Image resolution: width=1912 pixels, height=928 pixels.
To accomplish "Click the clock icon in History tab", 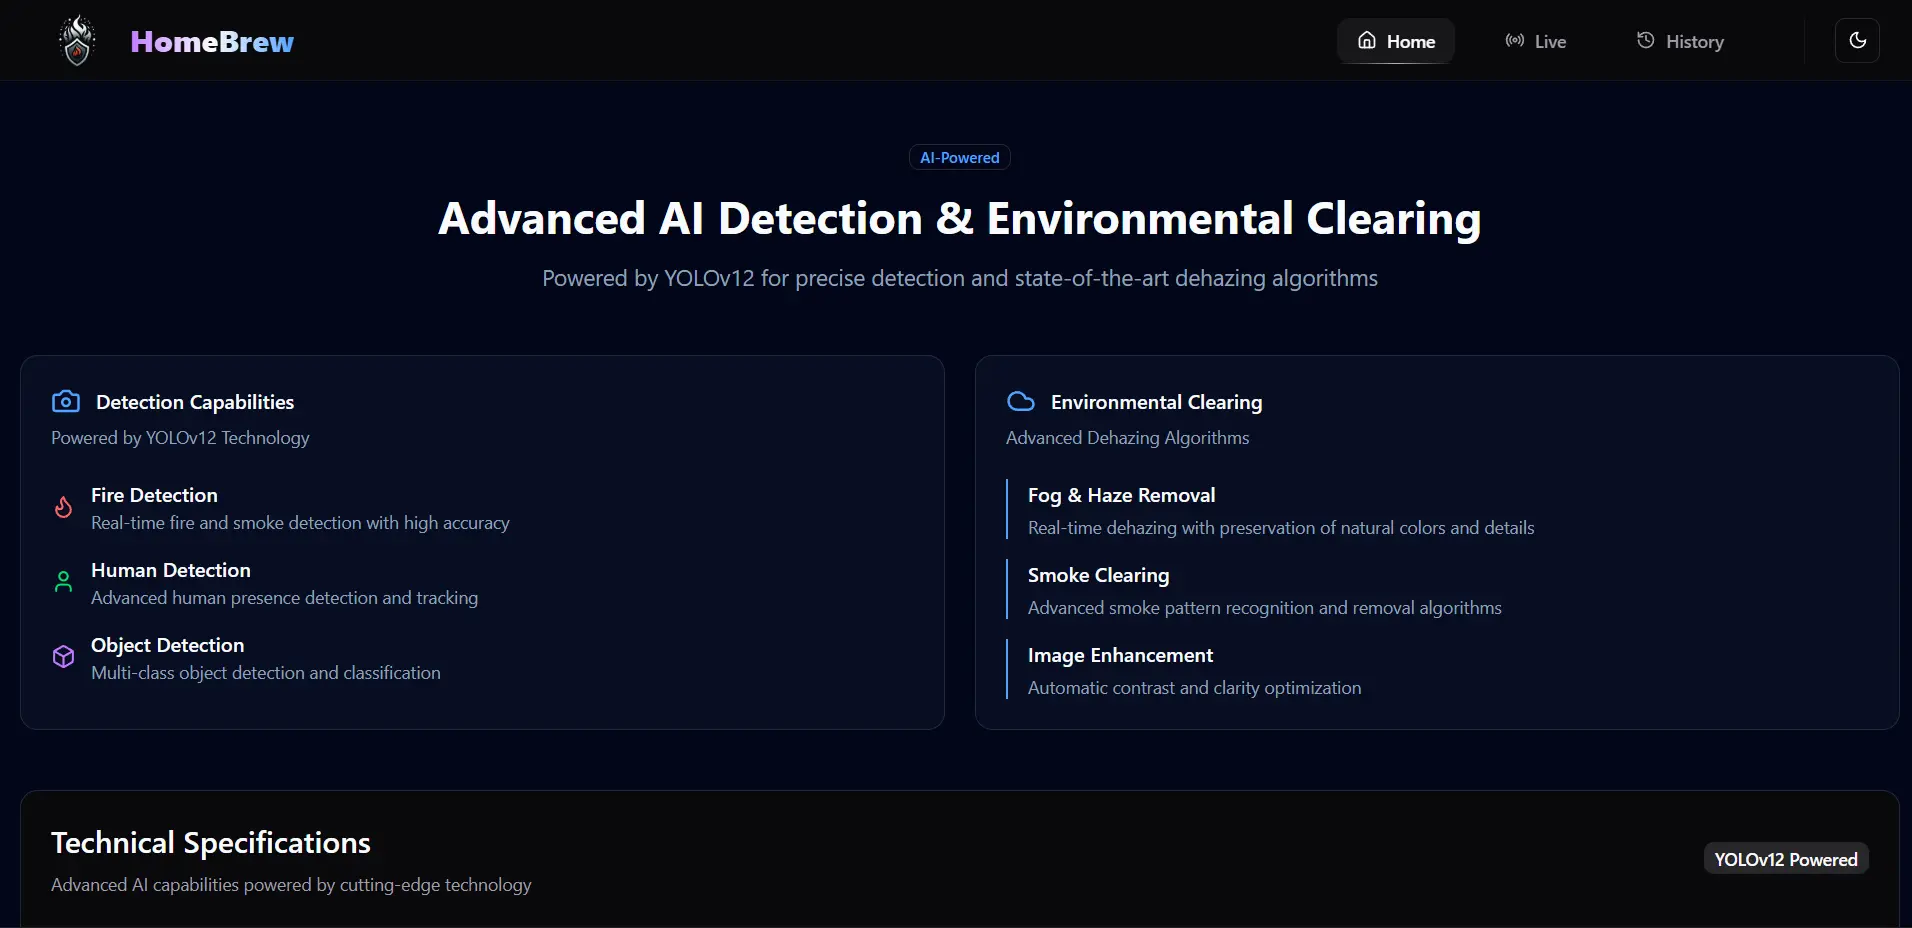I will pos(1645,41).
